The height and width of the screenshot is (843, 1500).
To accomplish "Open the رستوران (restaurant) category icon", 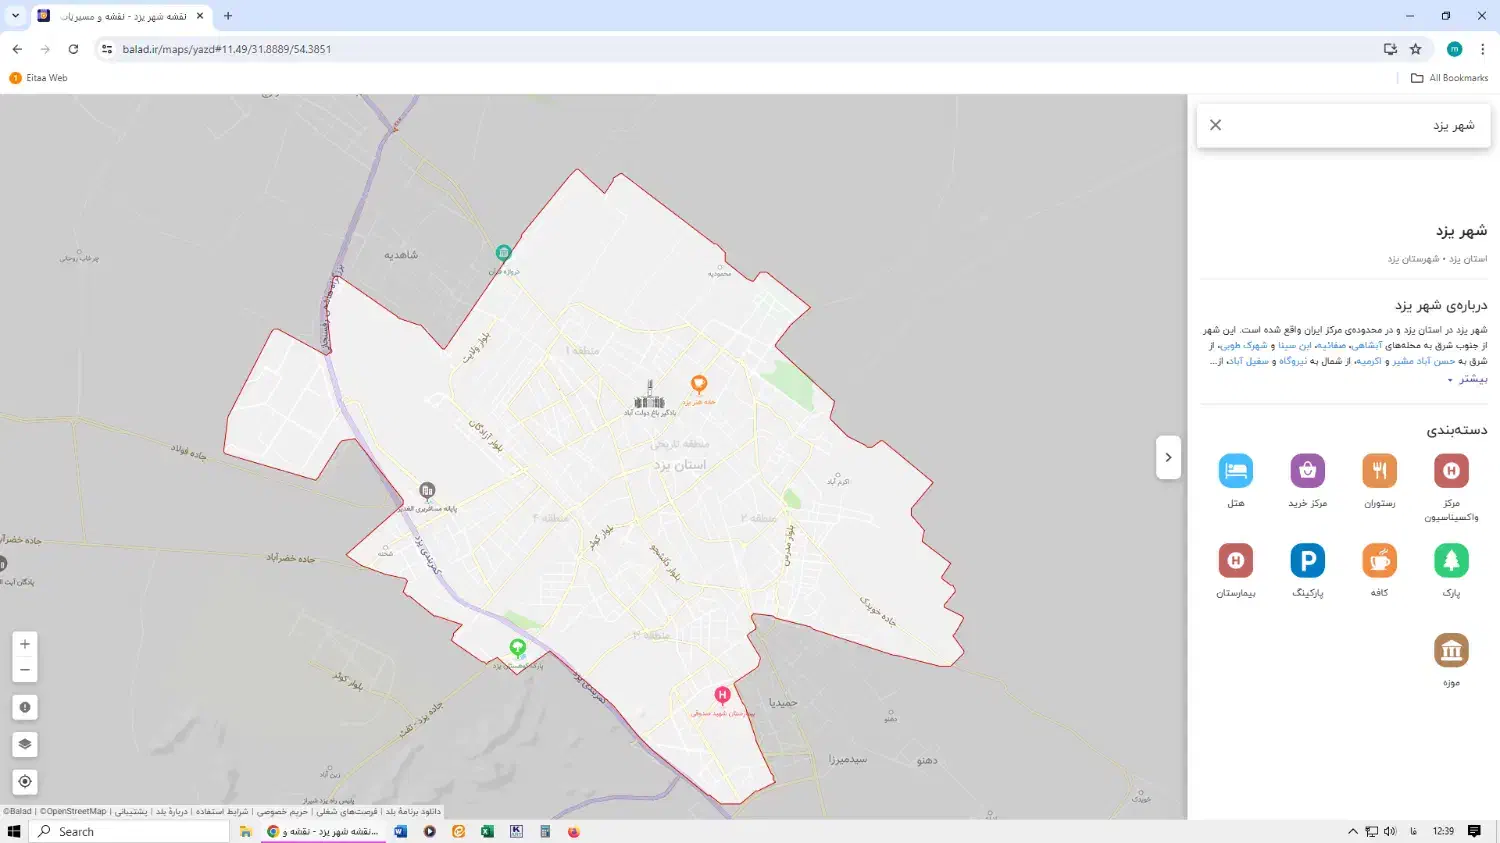I will pos(1379,470).
